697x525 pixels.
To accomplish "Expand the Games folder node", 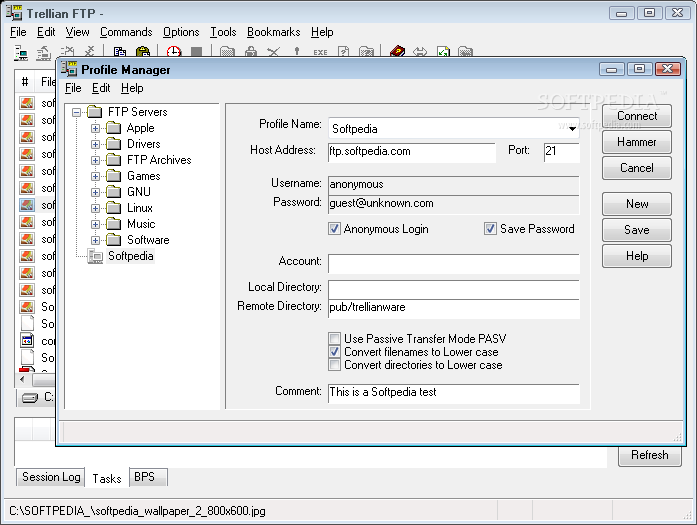I will tap(95, 176).
